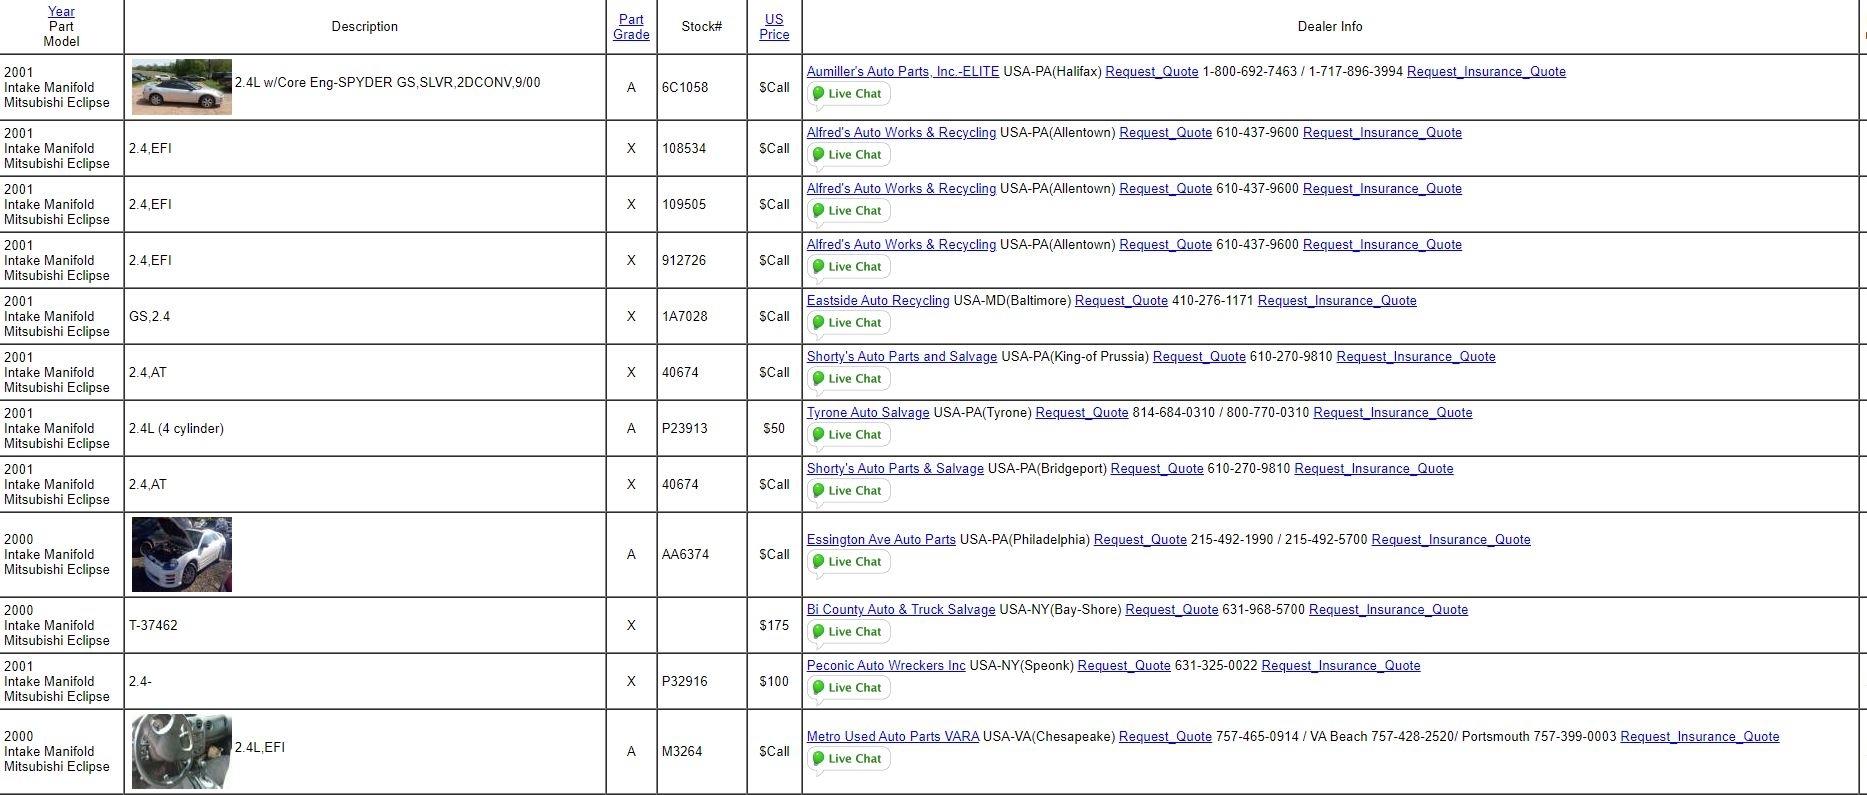Start Live Chat for Shorty's King-of Prussia
The height and width of the screenshot is (795, 1867).
tap(848, 379)
